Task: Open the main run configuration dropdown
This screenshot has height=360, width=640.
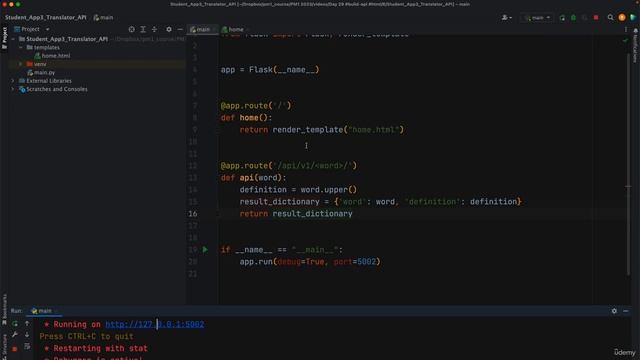Action: 537,18
